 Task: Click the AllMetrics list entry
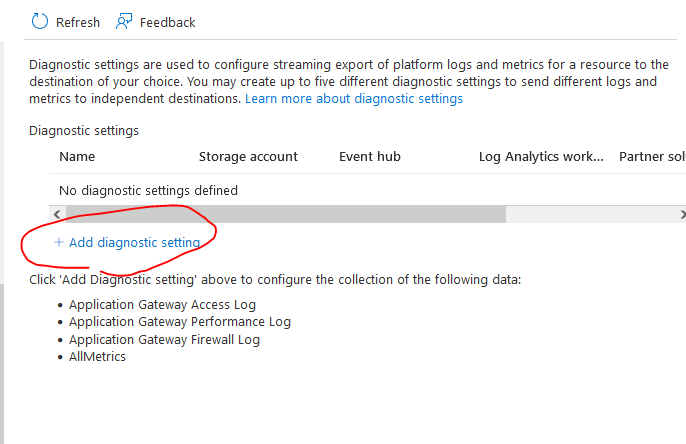[98, 357]
